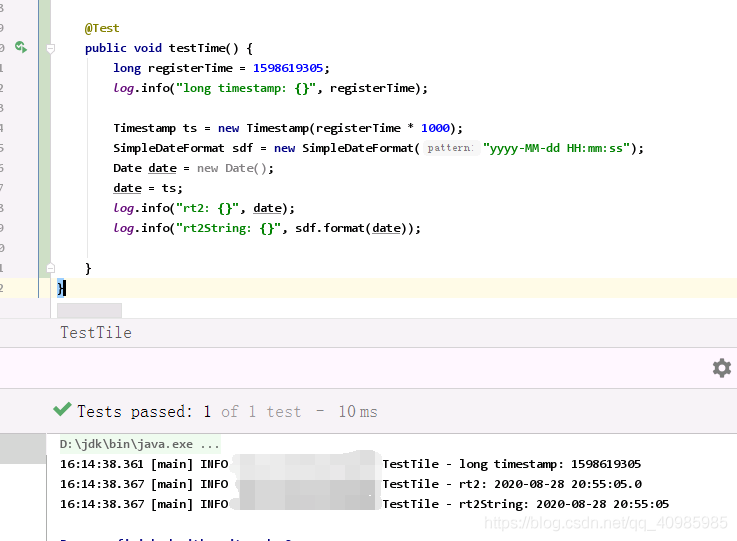
Task: Click the pattern: parameter hint
Action: [450, 148]
